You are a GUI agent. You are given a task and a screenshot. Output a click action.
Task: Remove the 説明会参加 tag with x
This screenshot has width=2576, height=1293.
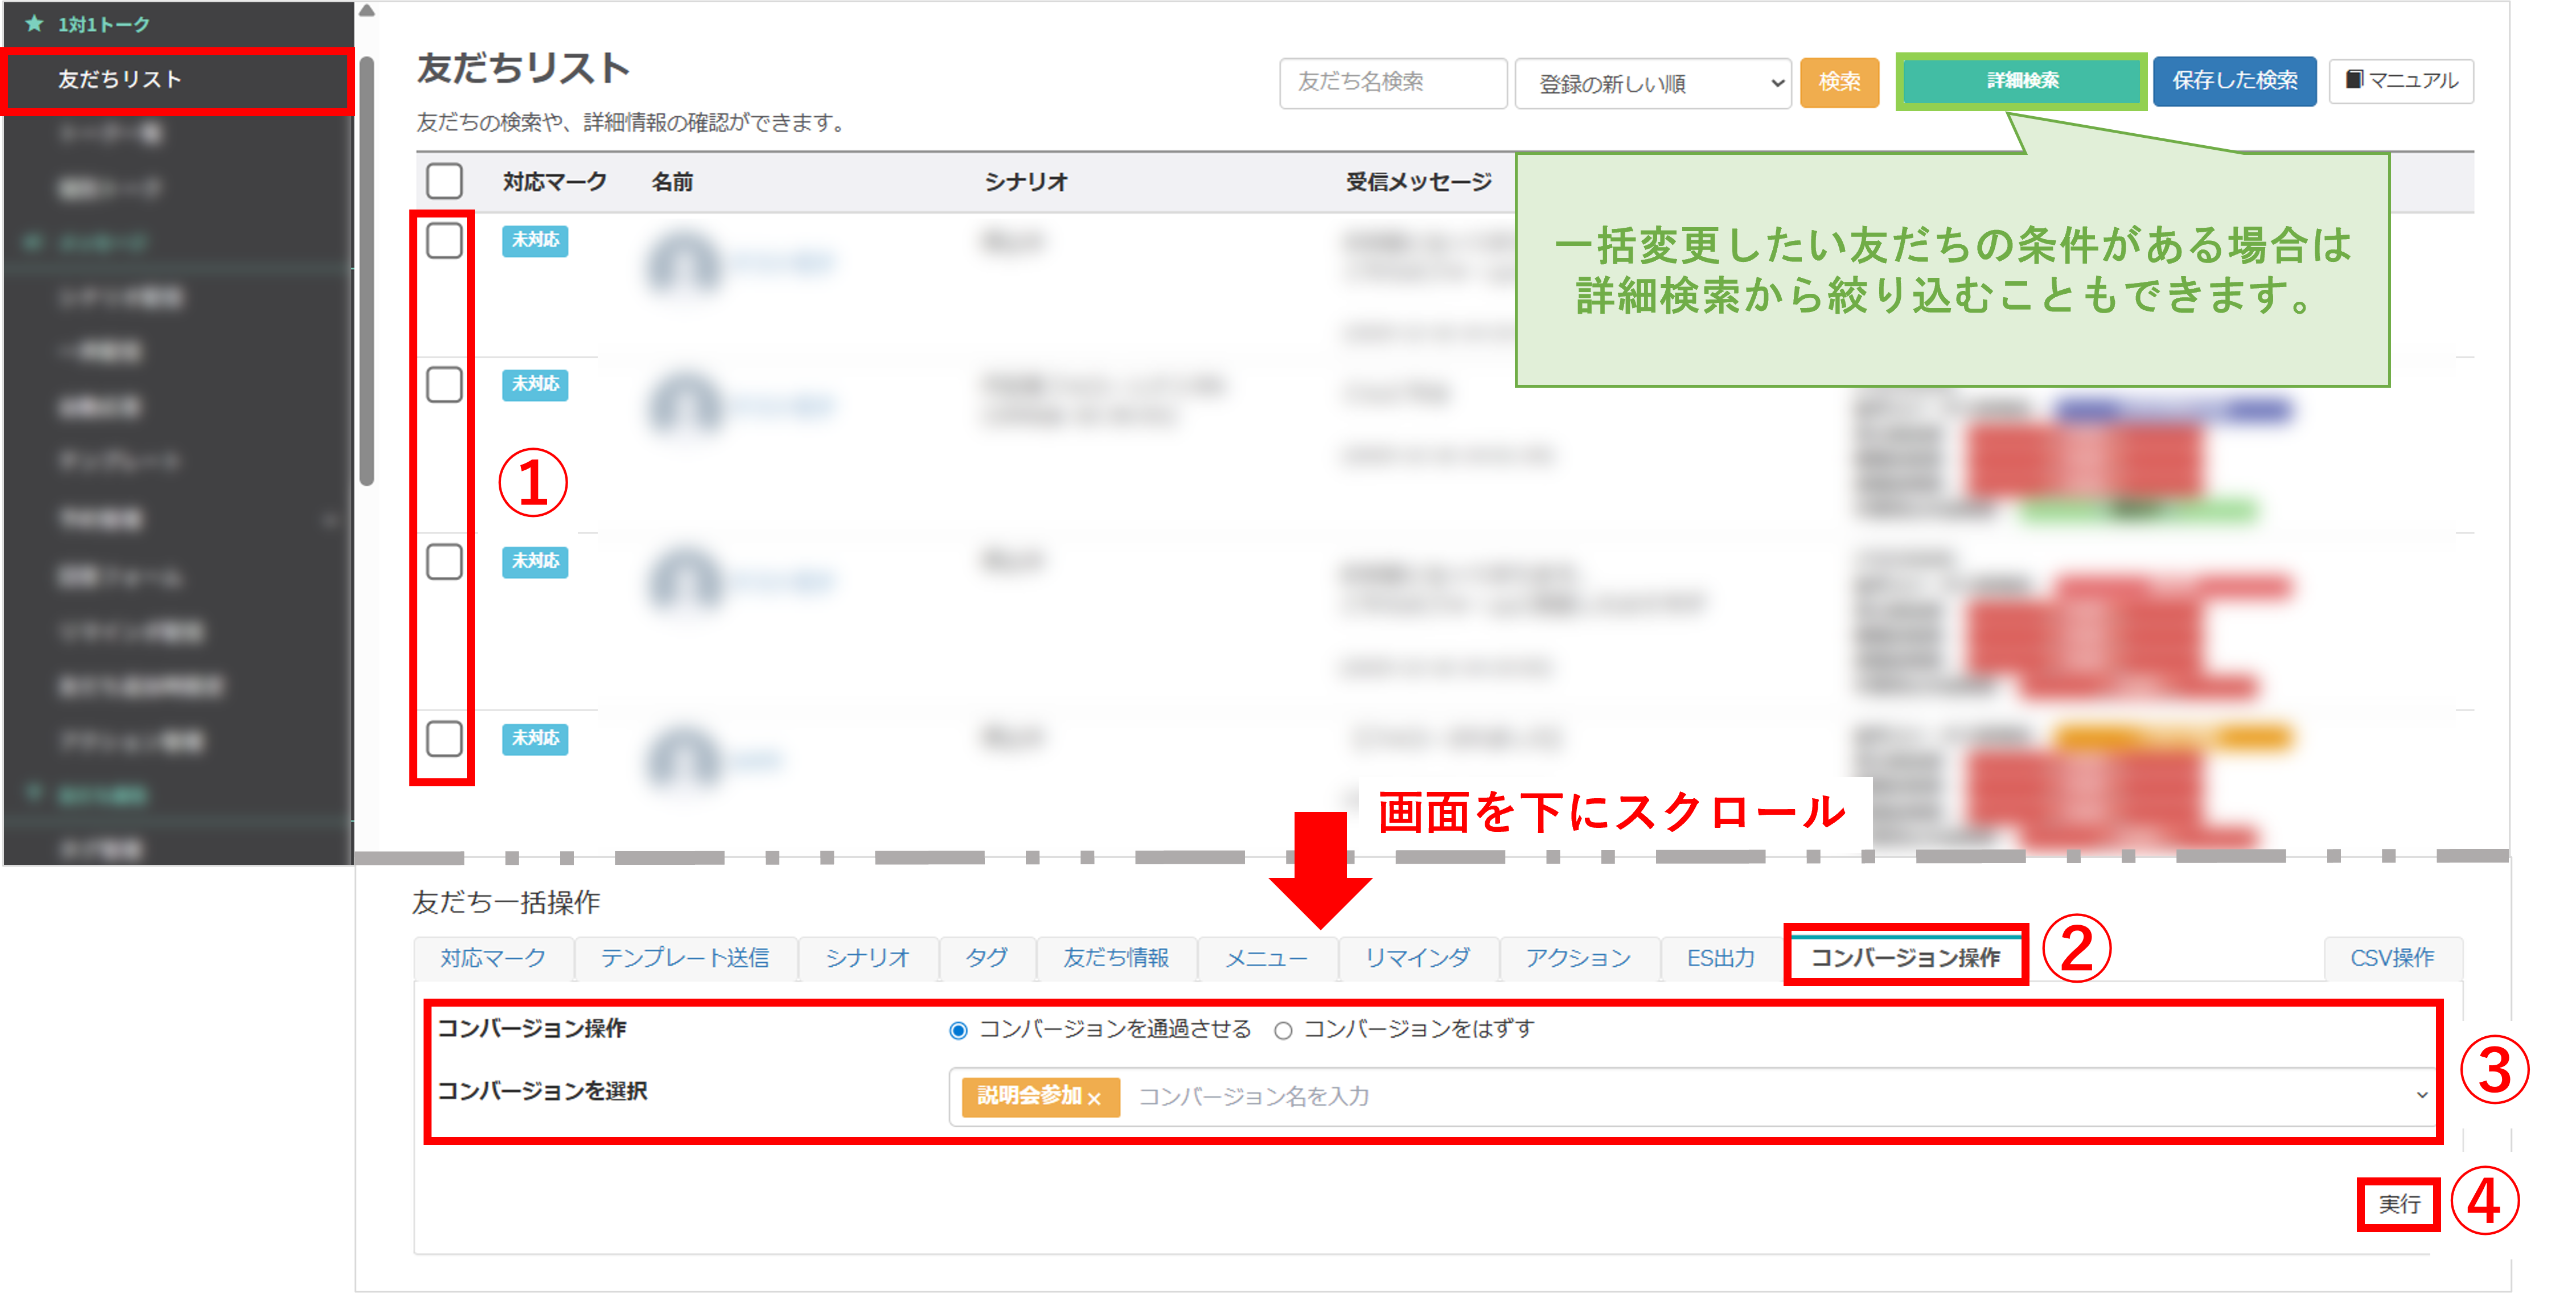(x=1094, y=1098)
